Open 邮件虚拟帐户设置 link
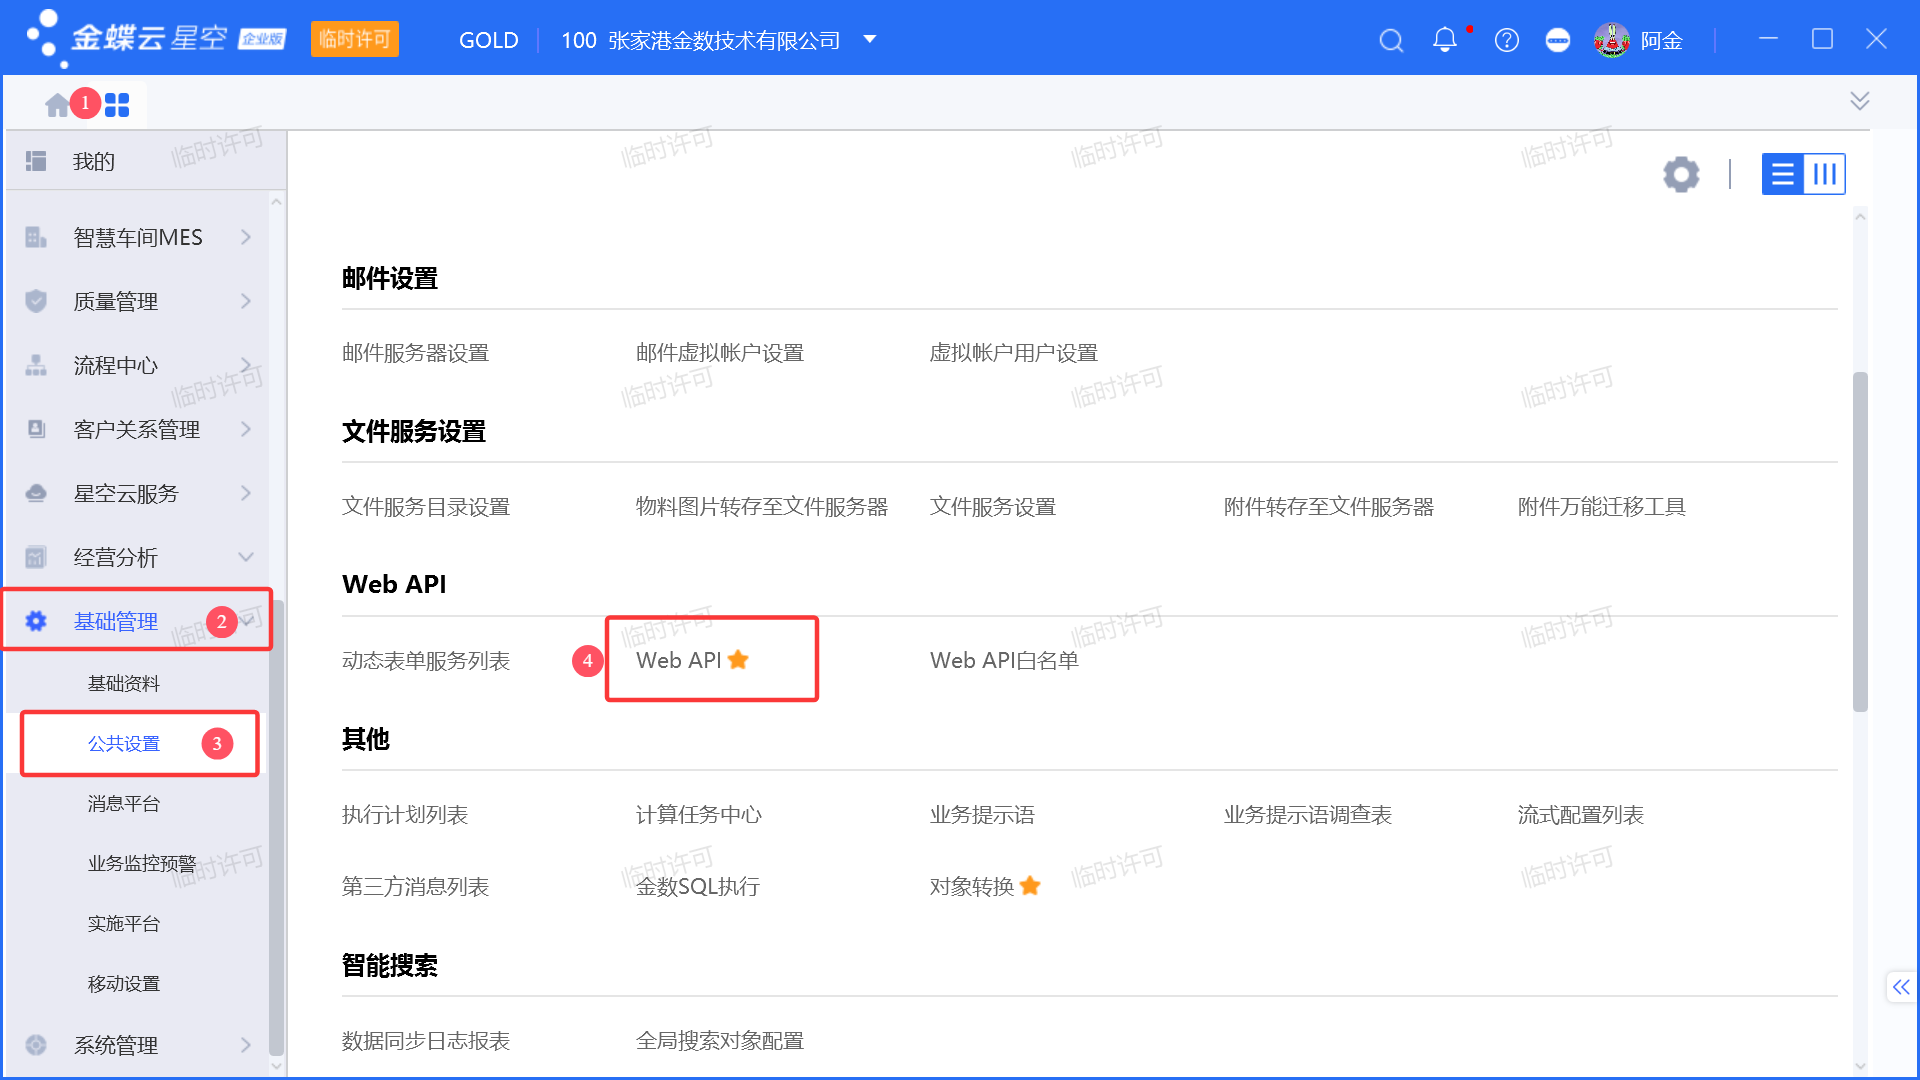1920x1080 pixels. pos(720,353)
